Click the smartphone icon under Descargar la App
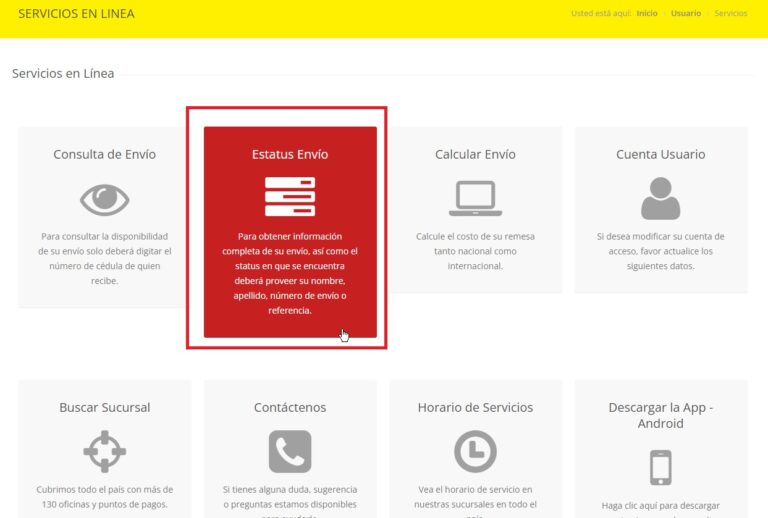 coord(661,468)
